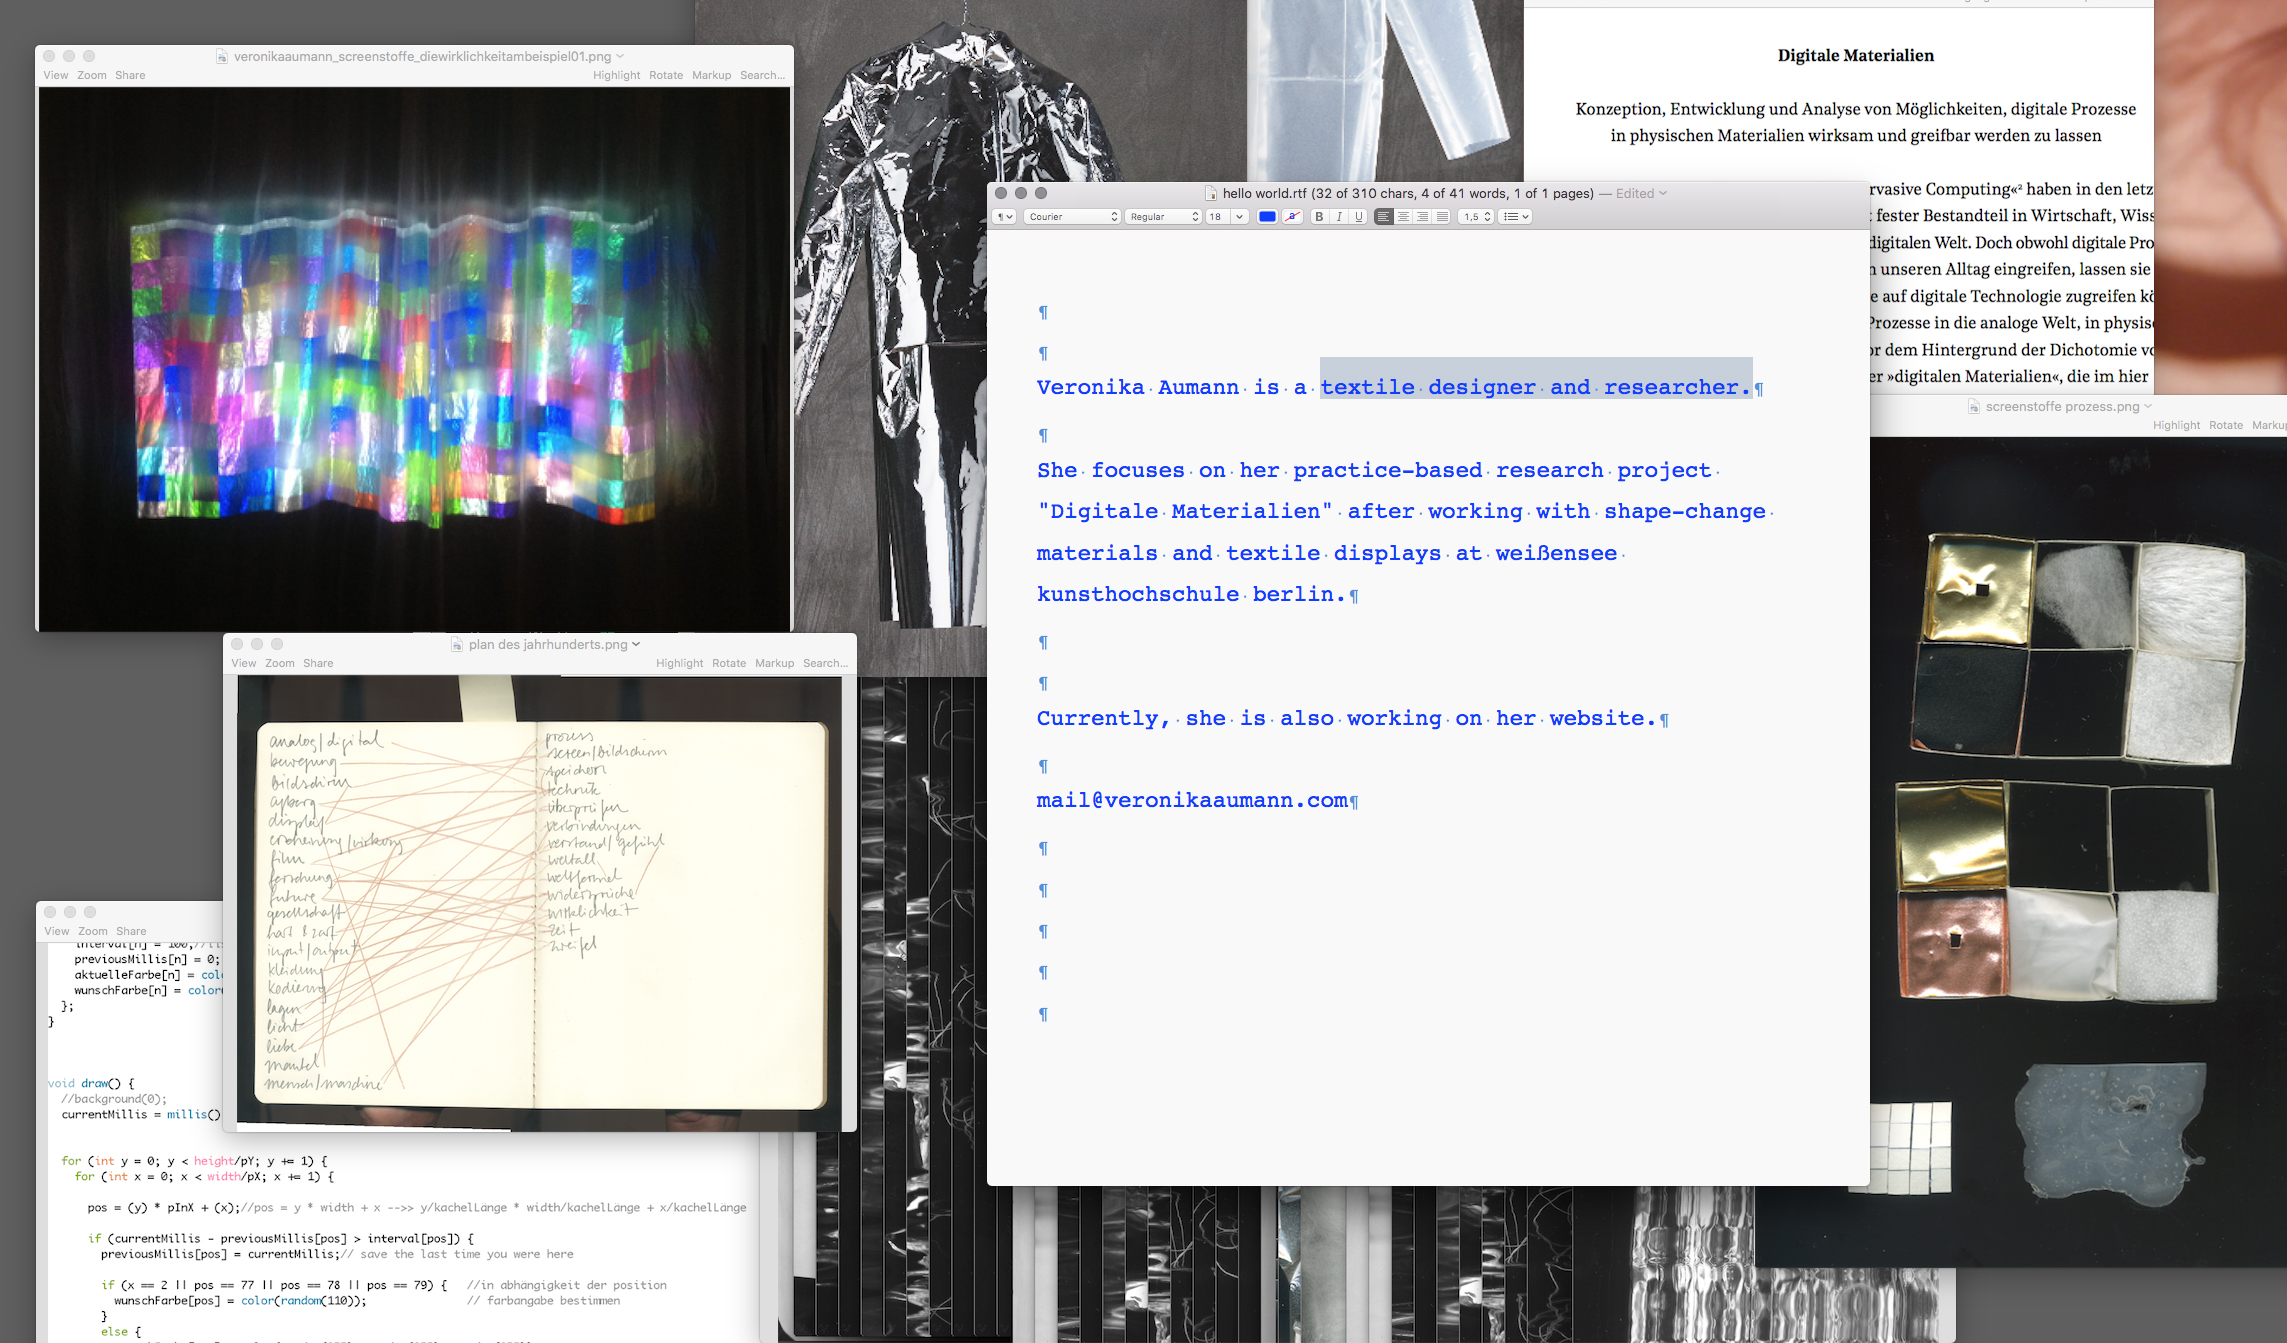The height and width of the screenshot is (1343, 2287).
Task: Open Share in plan des jahrhunderts window
Action: pos(318,663)
